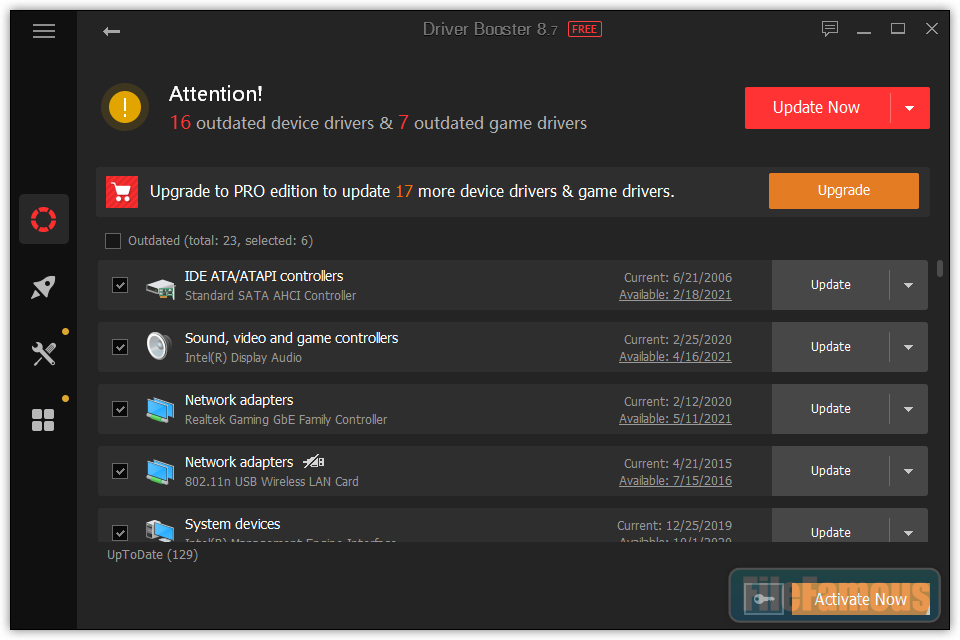This screenshot has width=960, height=640.
Task: Click the System devices computer icon
Action: pos(160,530)
